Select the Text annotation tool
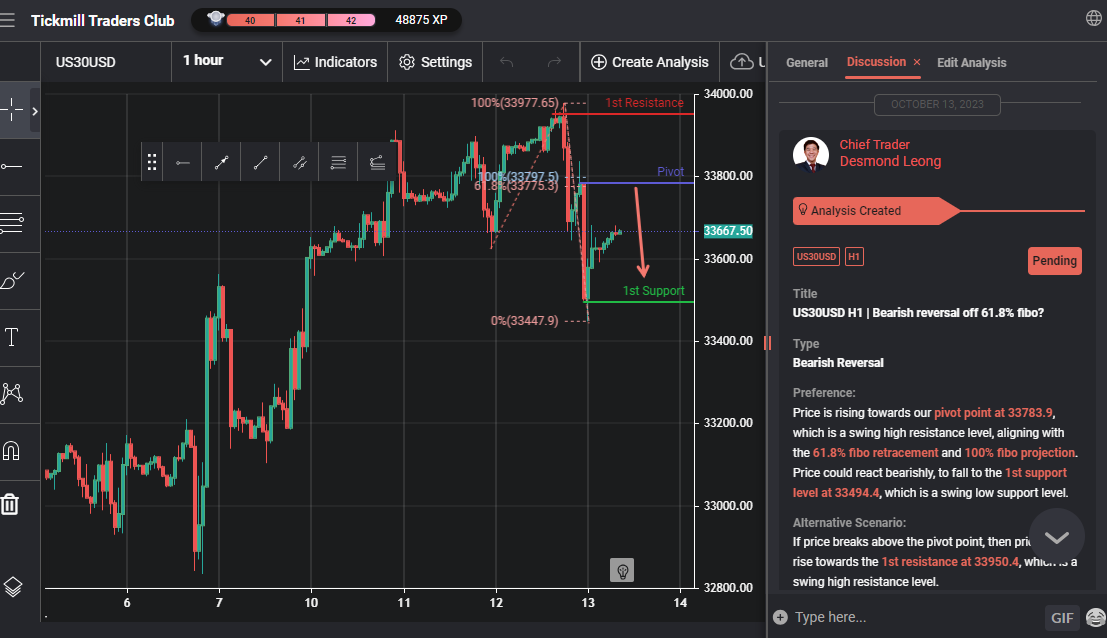The height and width of the screenshot is (638, 1107). click(x=12, y=337)
